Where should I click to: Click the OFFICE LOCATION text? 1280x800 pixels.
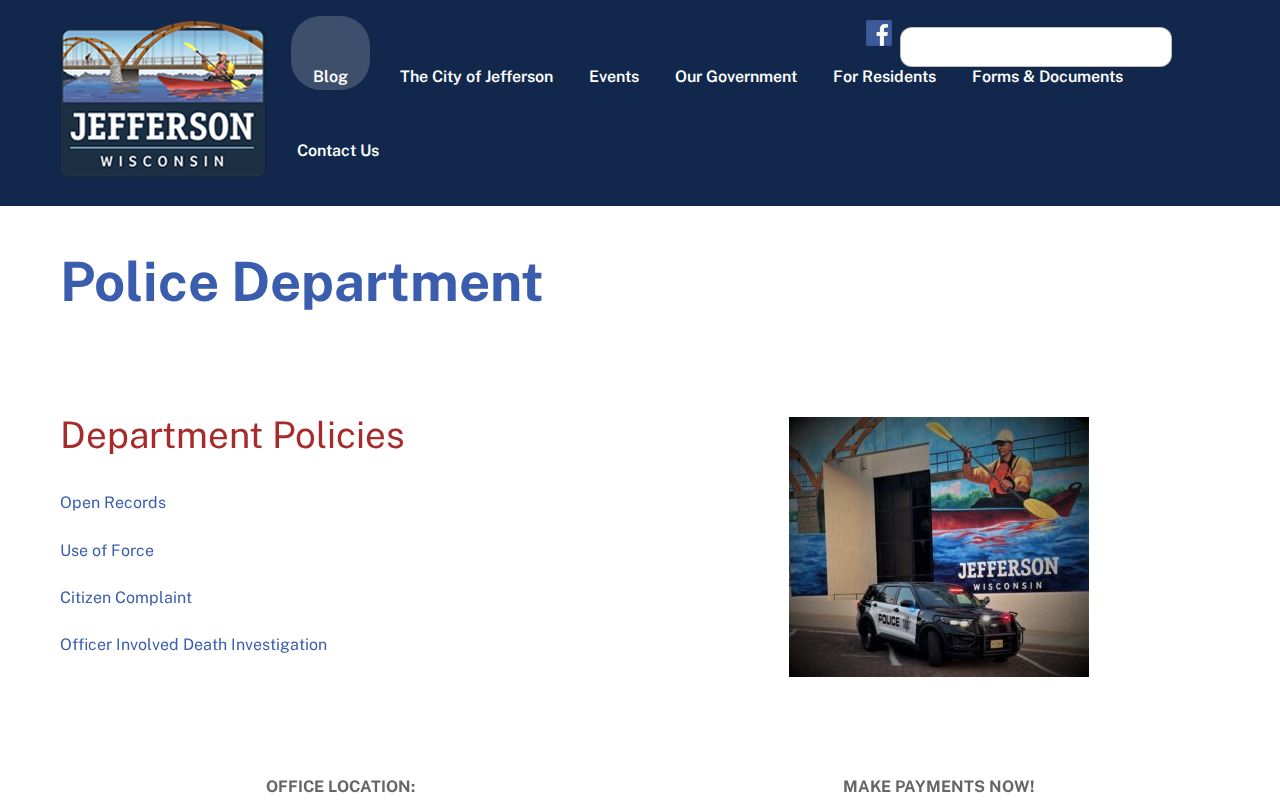click(x=341, y=787)
